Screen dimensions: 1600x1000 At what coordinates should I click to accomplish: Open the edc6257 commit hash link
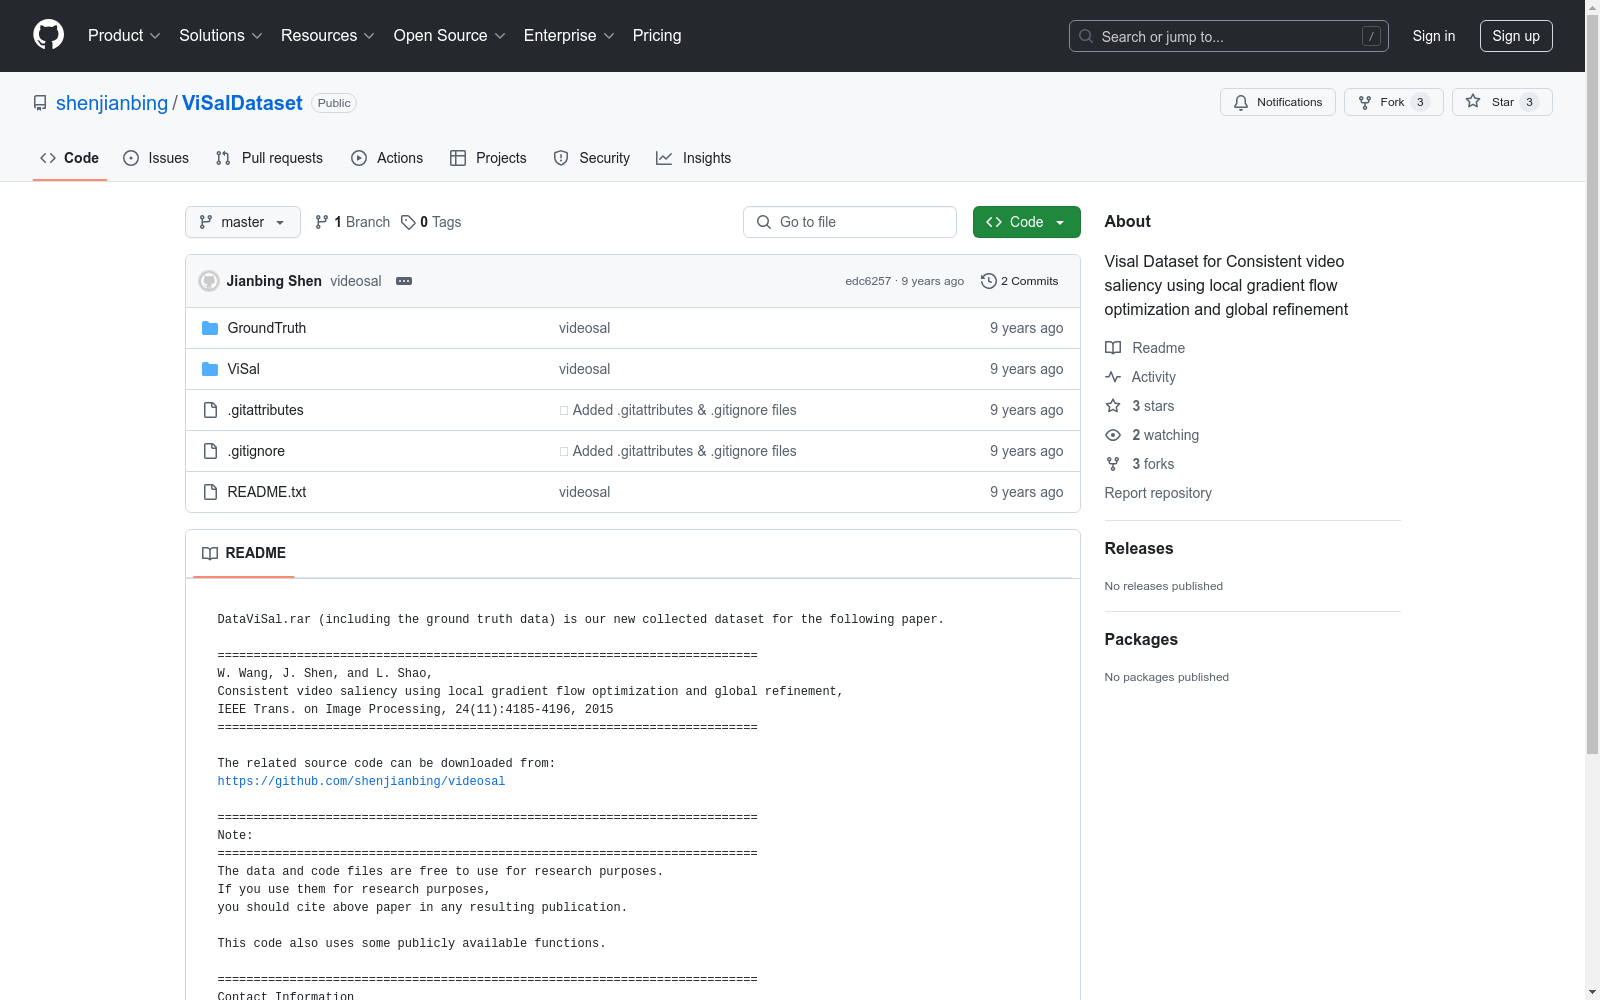[868, 281]
